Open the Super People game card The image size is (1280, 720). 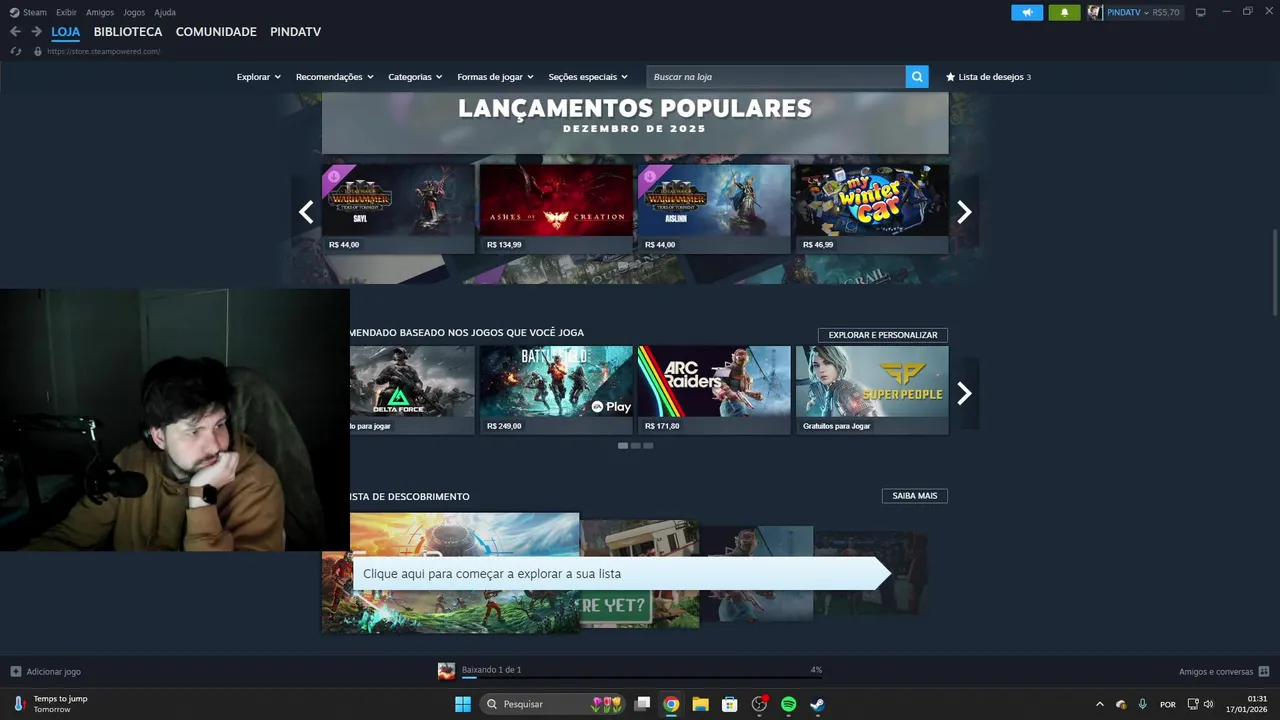[872, 390]
